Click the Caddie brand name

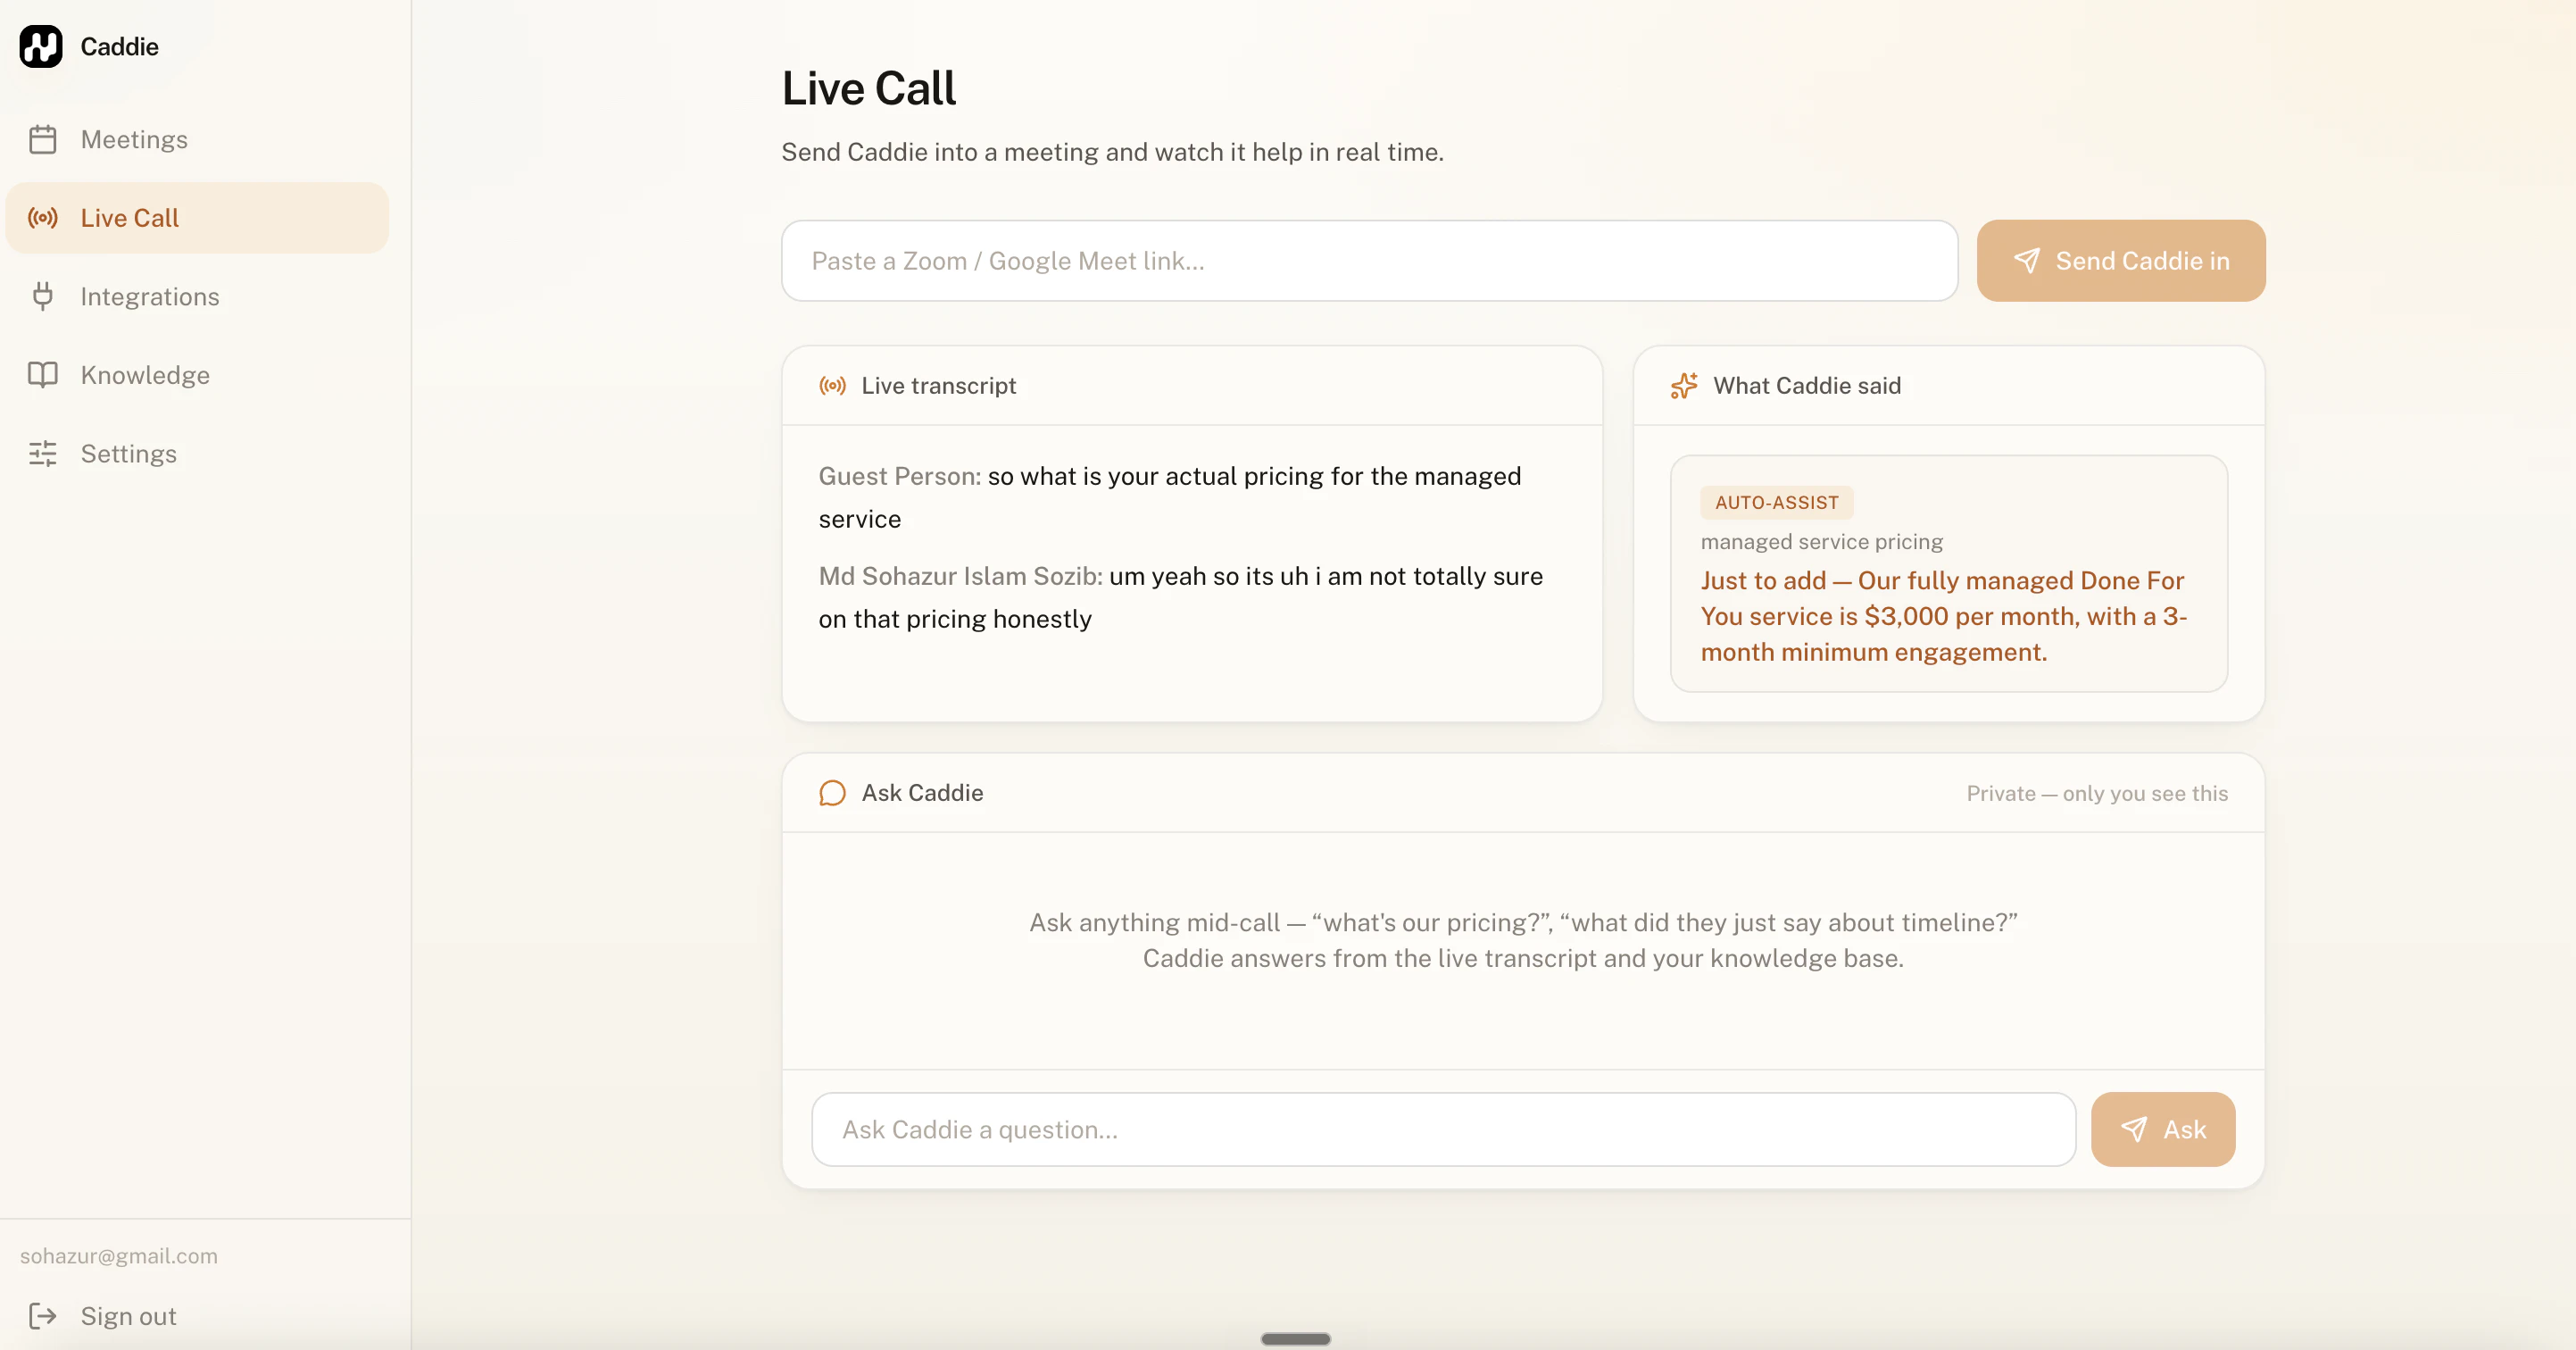tap(119, 46)
